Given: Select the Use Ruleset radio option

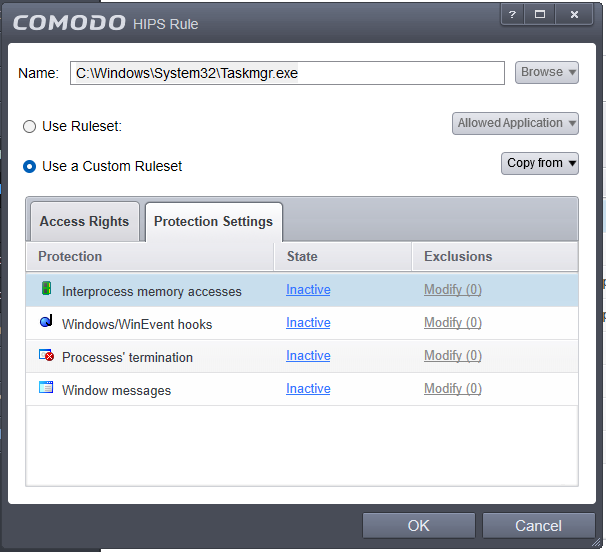Looking at the screenshot, I should [x=30, y=127].
